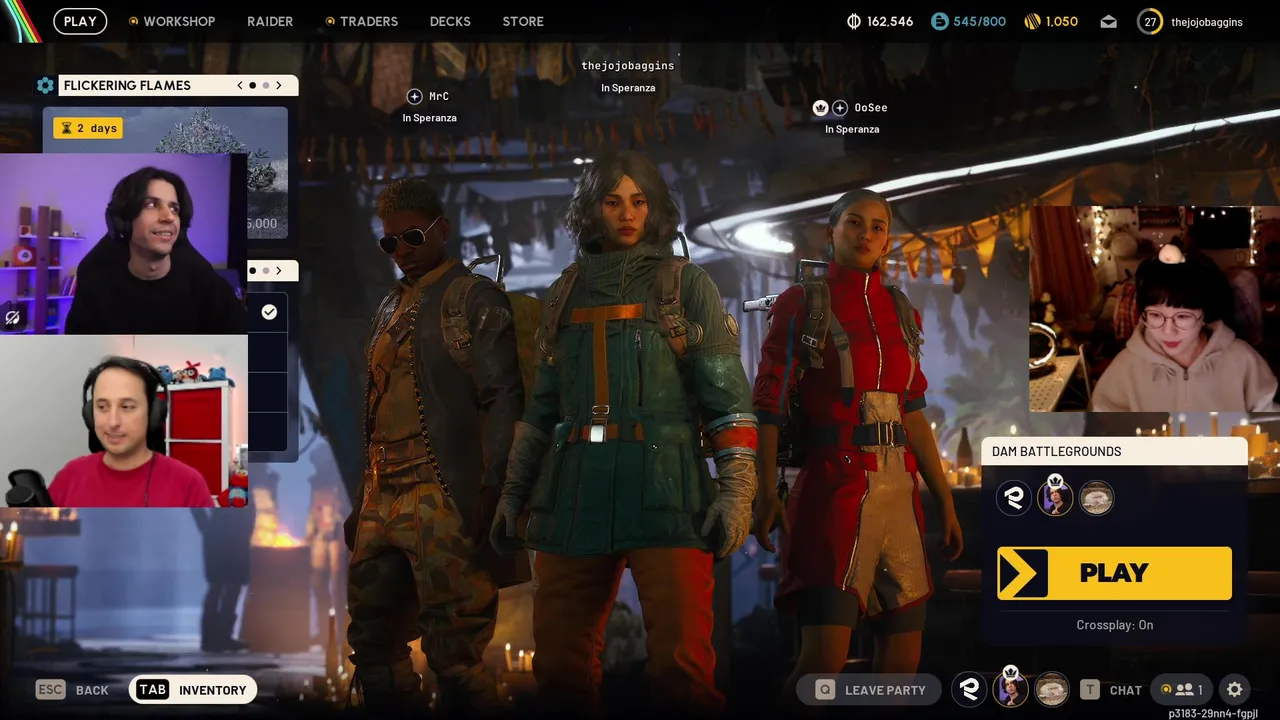
Task: Open the CHAT button
Action: point(1111,690)
